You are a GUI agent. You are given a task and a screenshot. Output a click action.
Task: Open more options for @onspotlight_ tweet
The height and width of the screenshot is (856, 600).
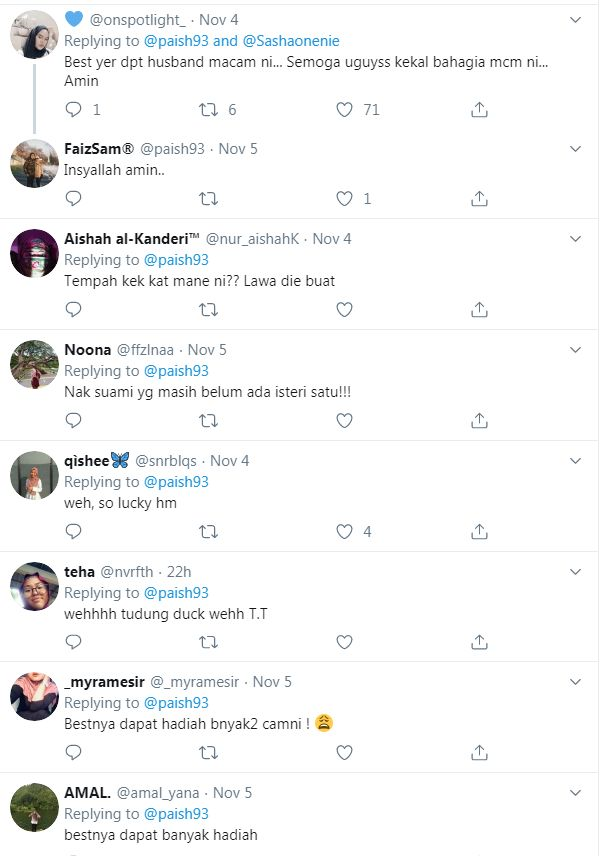[x=575, y=20]
